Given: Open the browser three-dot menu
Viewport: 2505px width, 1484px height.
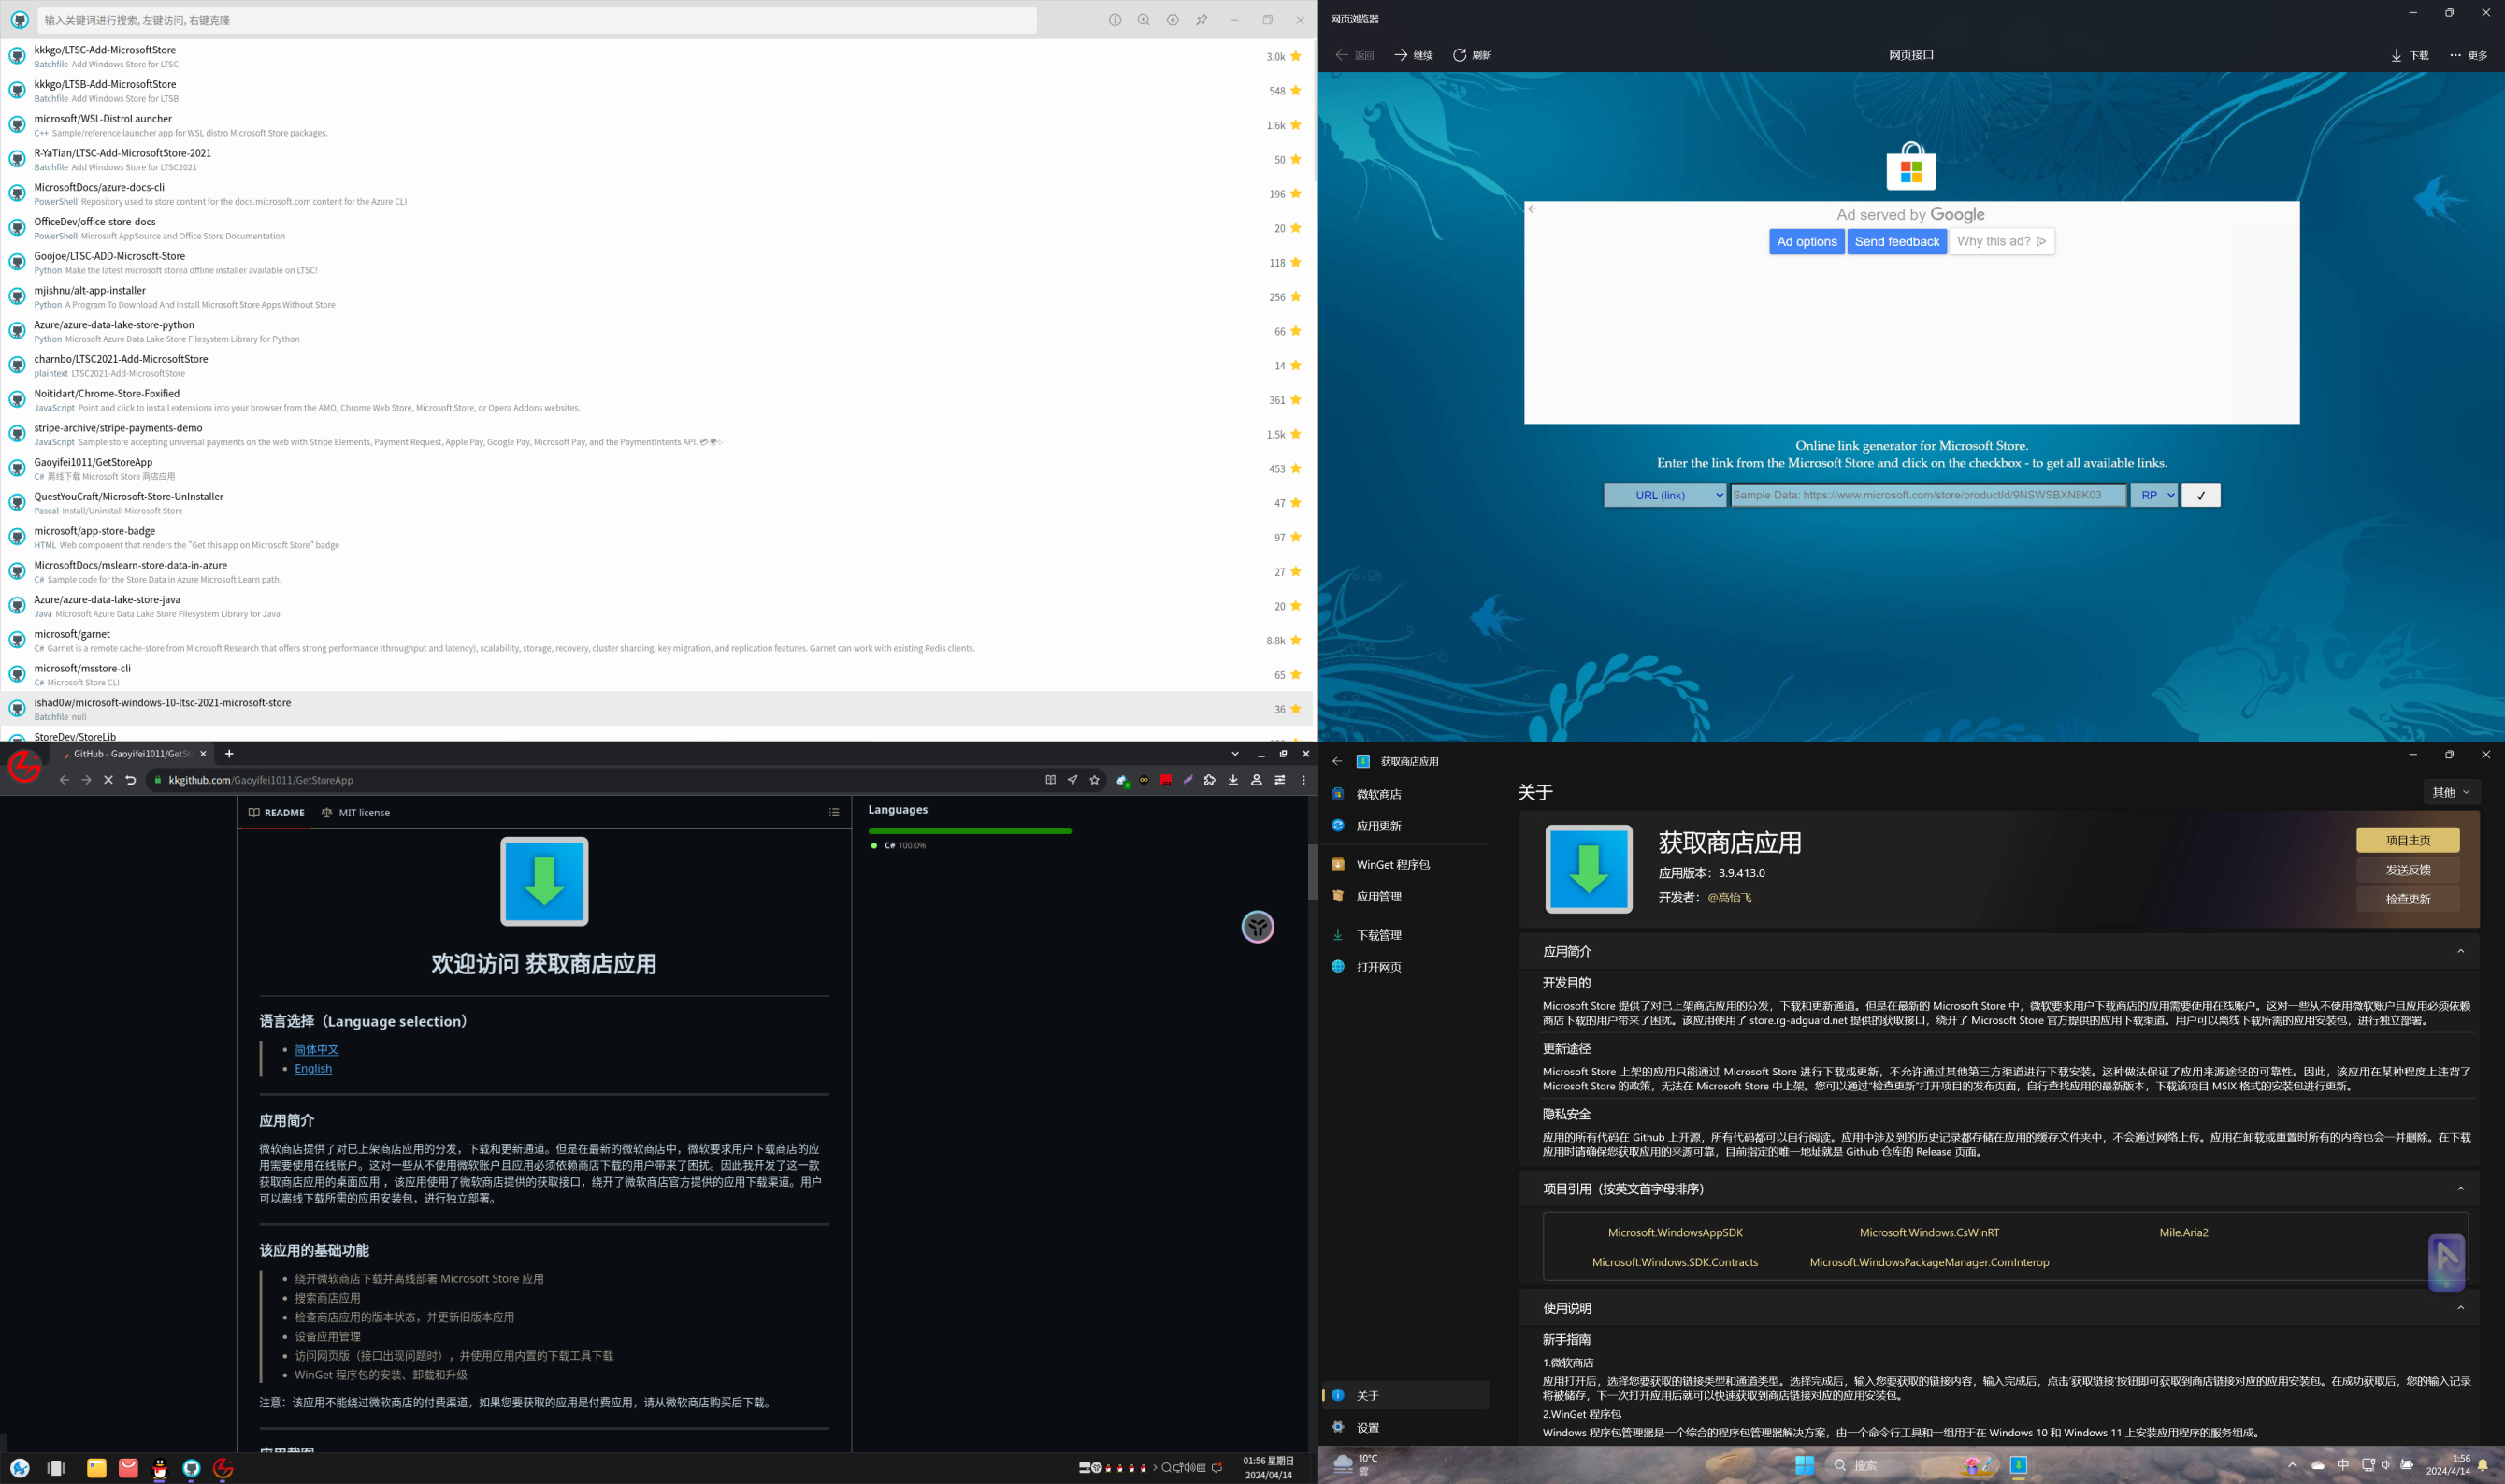Looking at the screenshot, I should [1303, 780].
